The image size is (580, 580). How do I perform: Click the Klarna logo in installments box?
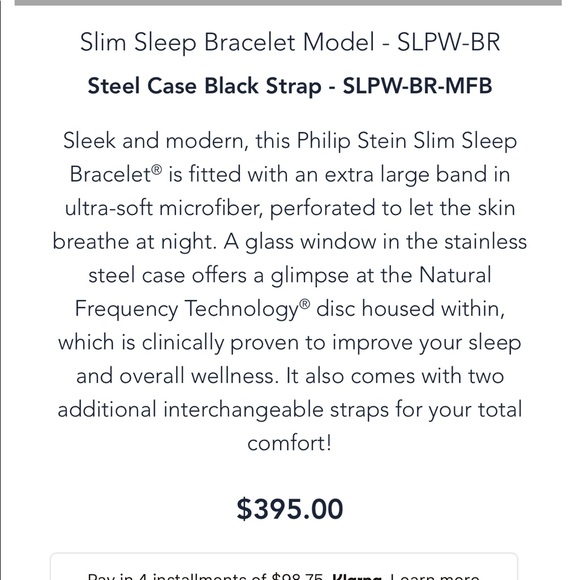pyautogui.click(x=357, y=577)
